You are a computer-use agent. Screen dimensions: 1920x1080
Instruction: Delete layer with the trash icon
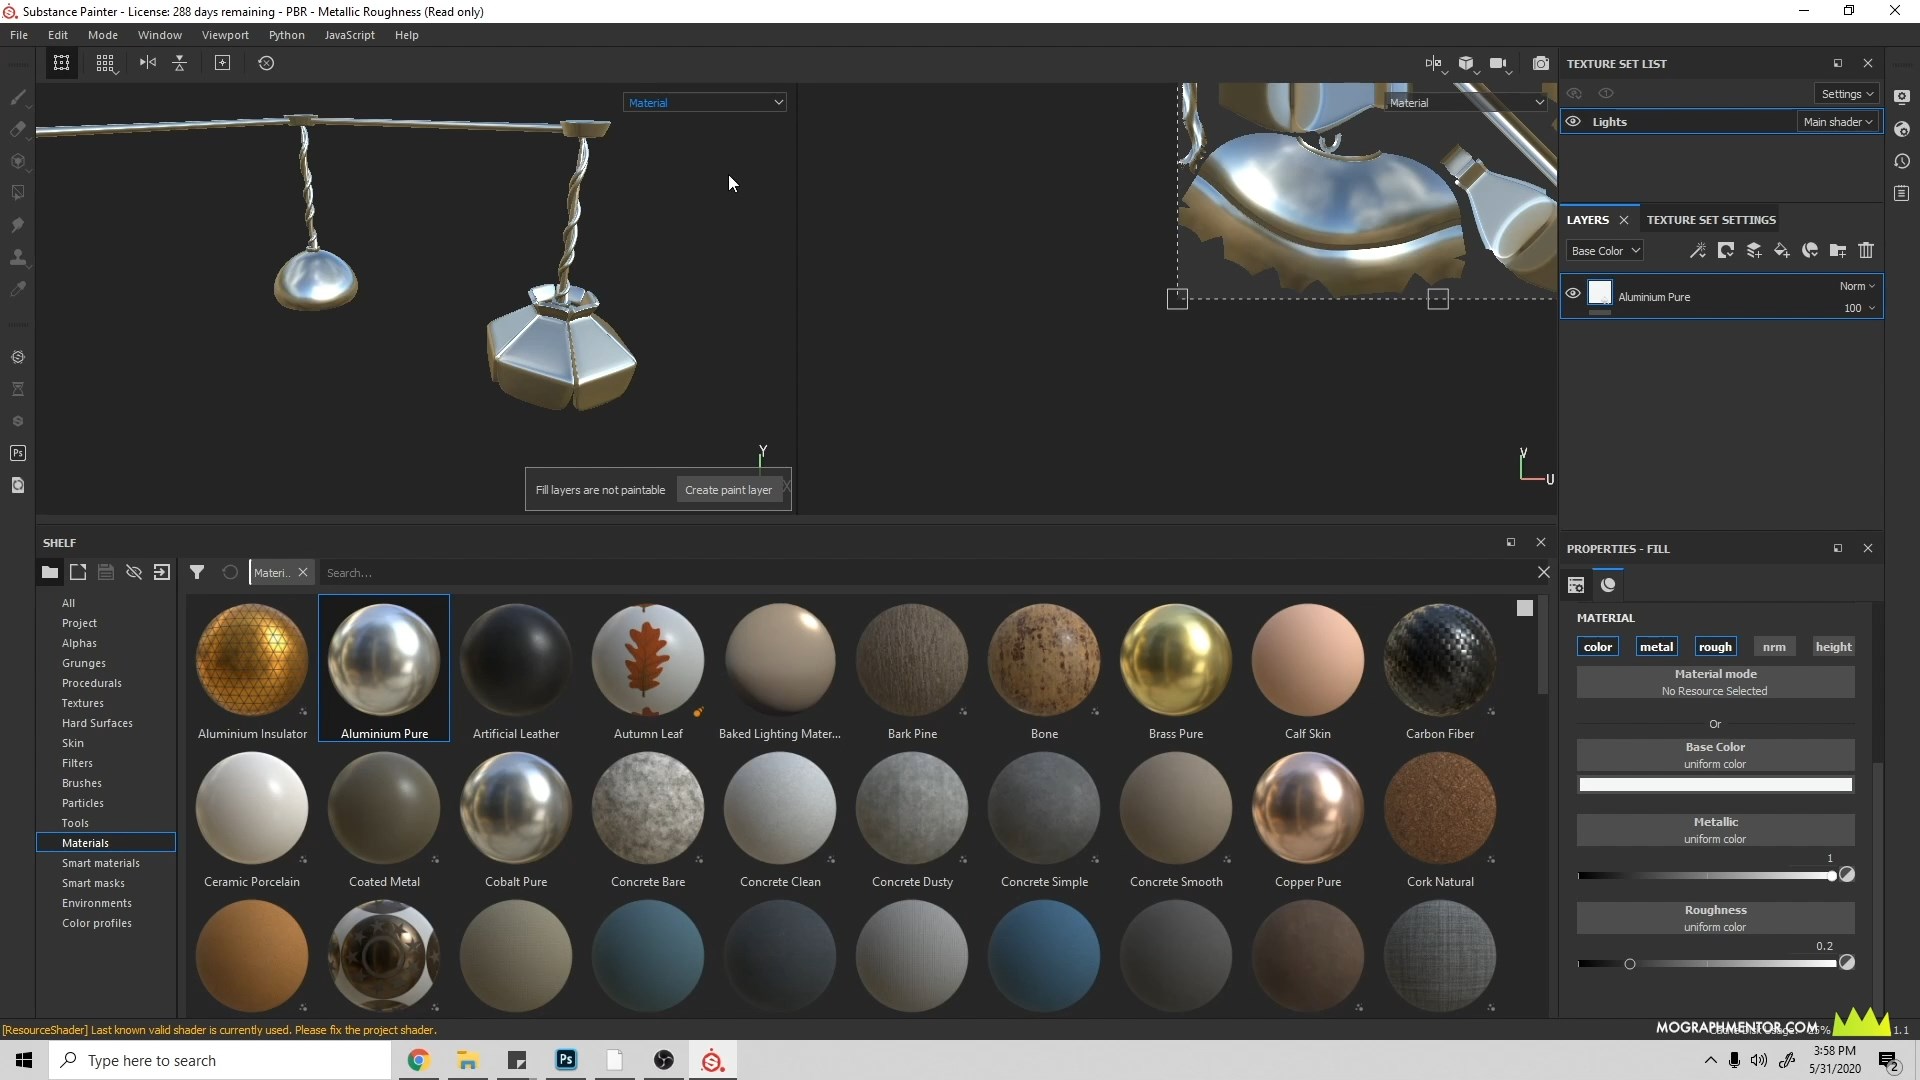[1866, 251]
